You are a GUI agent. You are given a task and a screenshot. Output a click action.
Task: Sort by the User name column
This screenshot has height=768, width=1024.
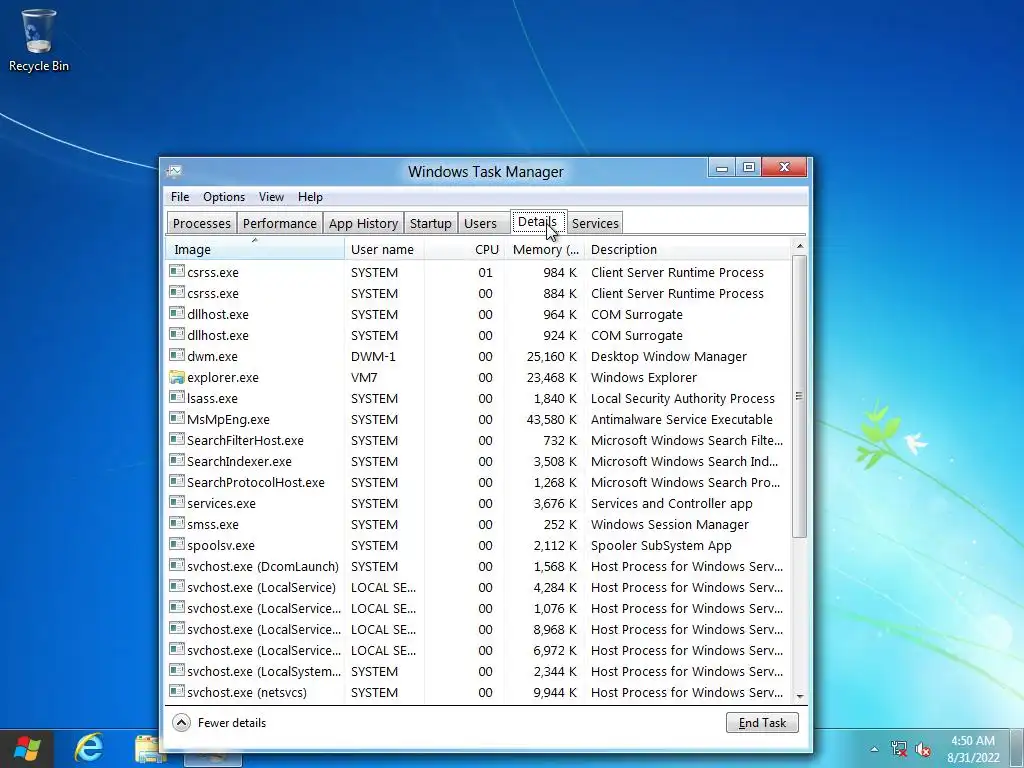(x=385, y=249)
